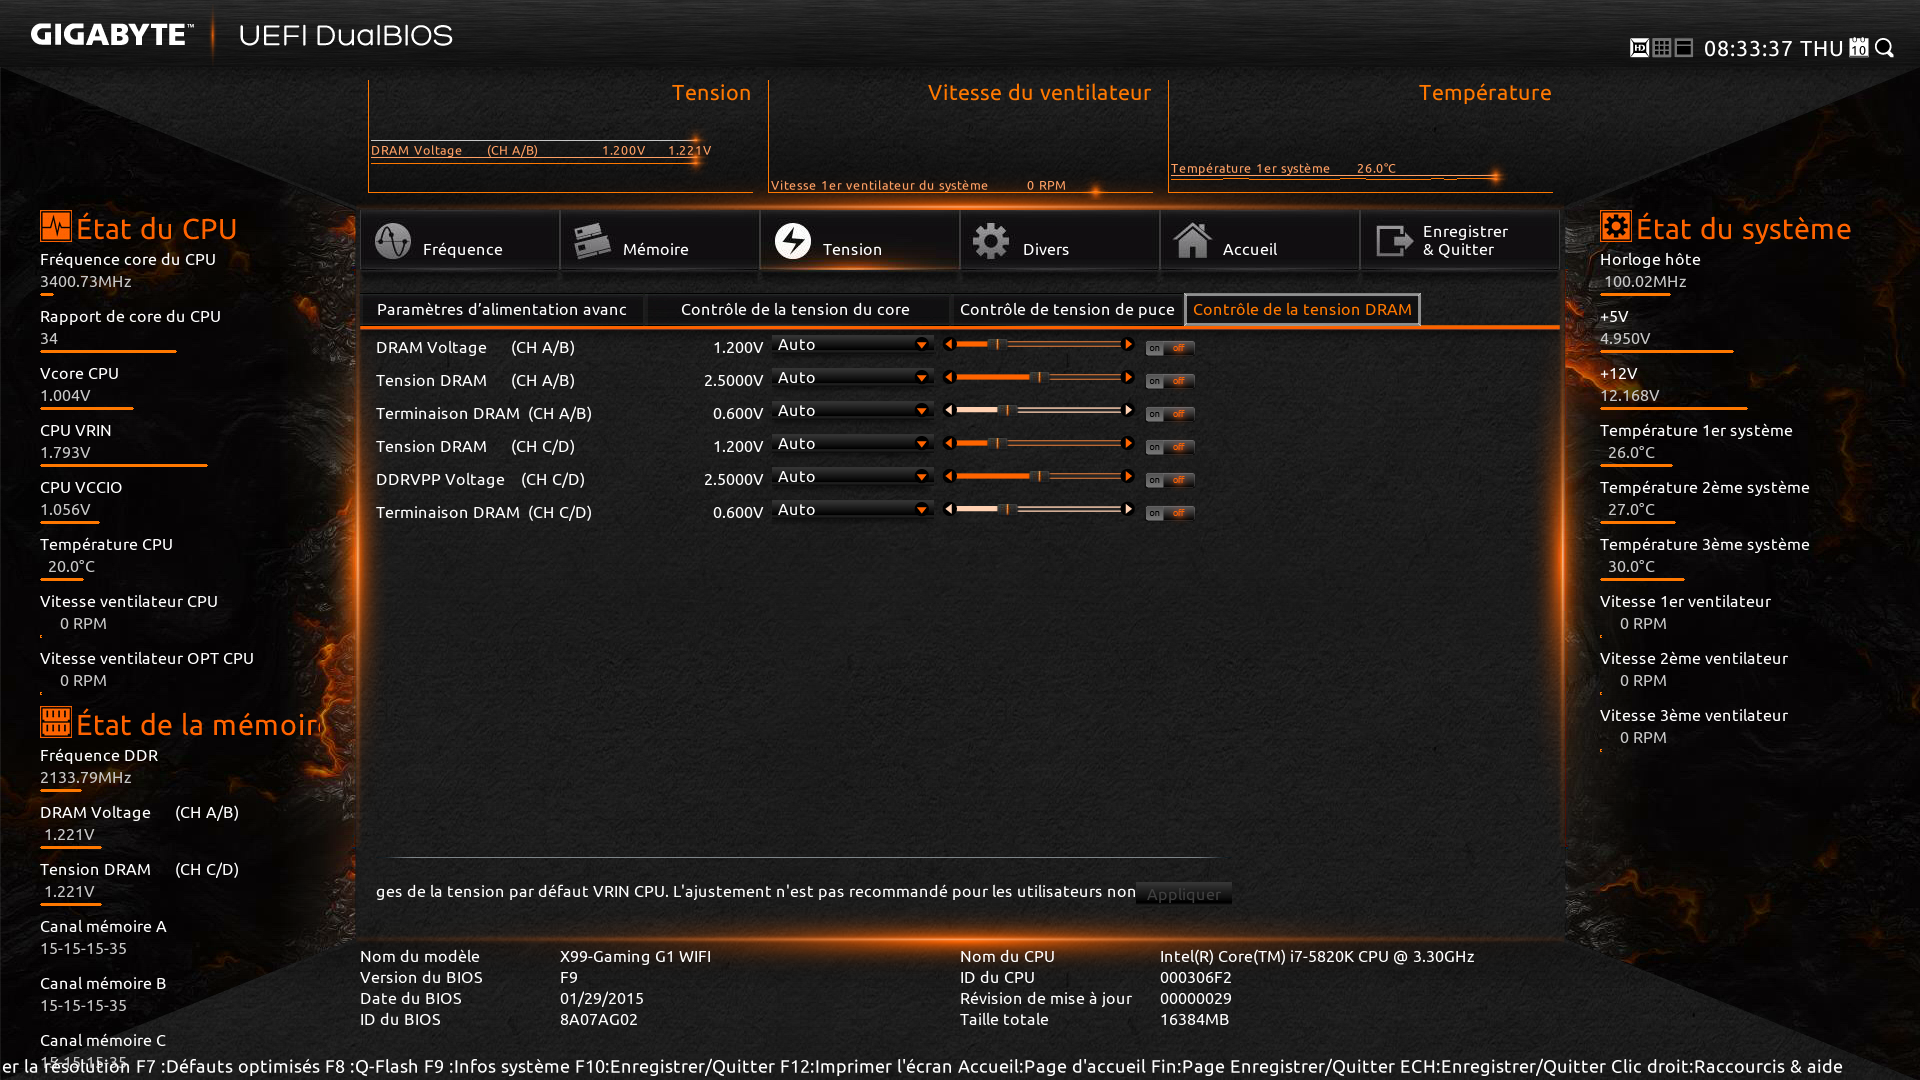Open Auto dropdown for Terminaison DRAM (CH A/B)
Screen dimensions: 1920x1080
(x=853, y=410)
